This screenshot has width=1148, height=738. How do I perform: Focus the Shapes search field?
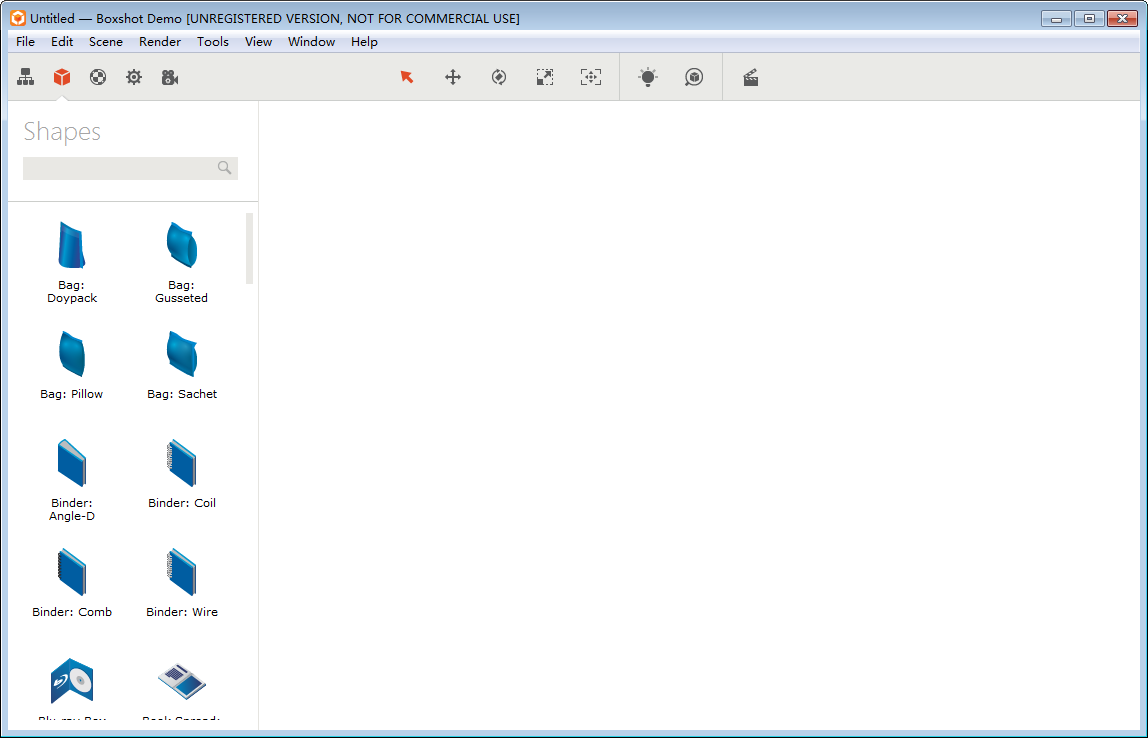(x=130, y=168)
